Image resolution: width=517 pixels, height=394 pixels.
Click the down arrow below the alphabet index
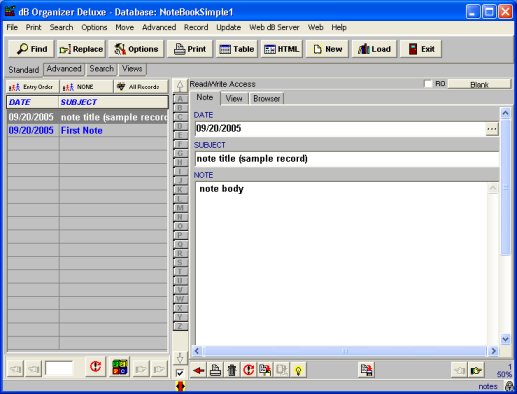[180, 358]
